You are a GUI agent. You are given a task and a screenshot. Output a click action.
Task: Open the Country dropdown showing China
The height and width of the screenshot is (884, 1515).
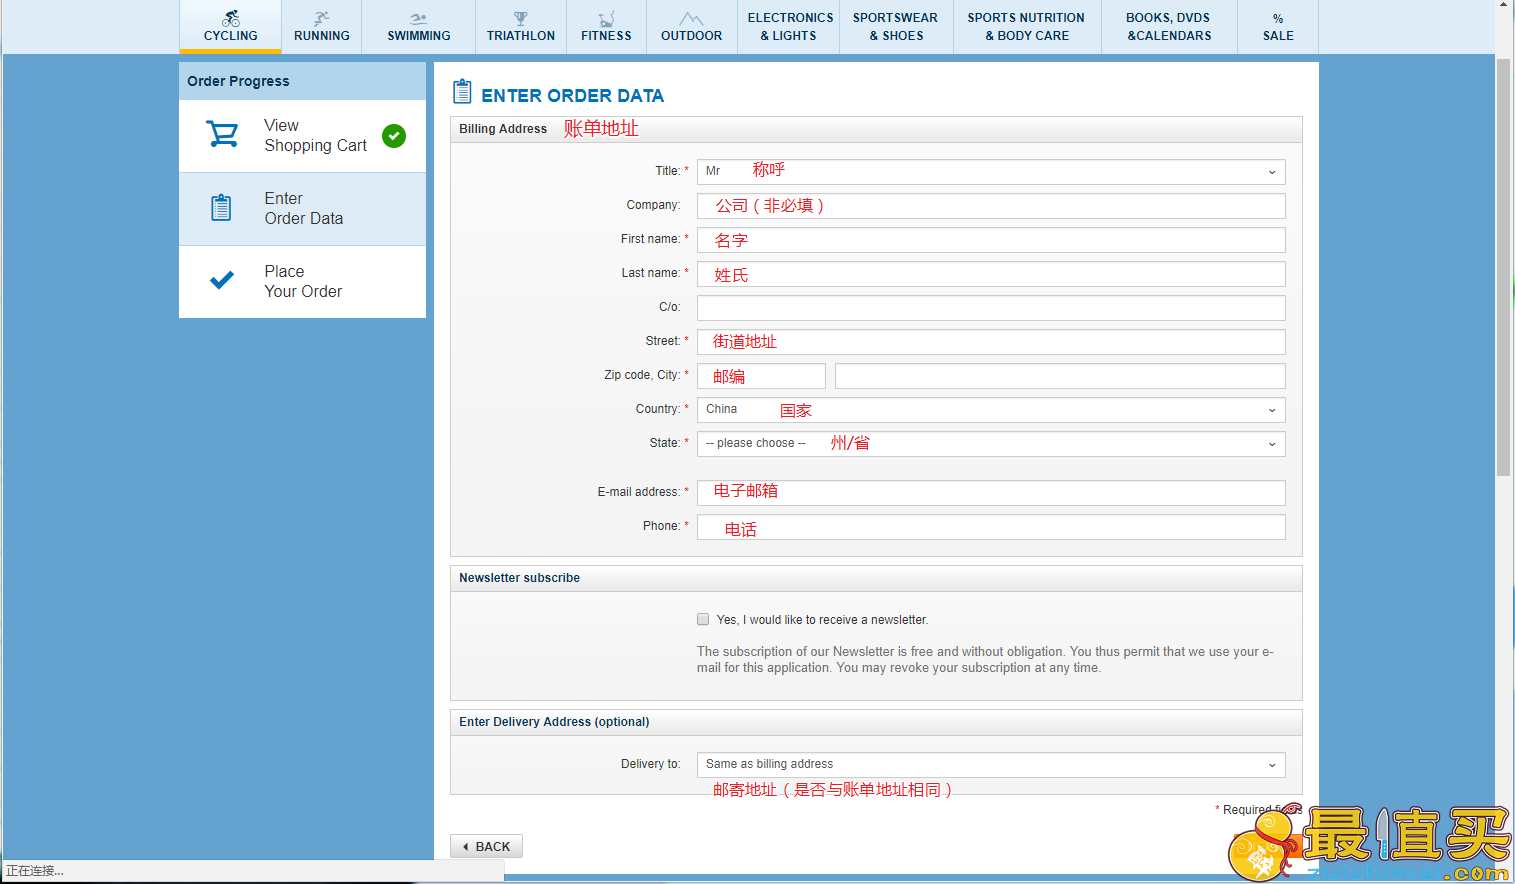(x=991, y=410)
